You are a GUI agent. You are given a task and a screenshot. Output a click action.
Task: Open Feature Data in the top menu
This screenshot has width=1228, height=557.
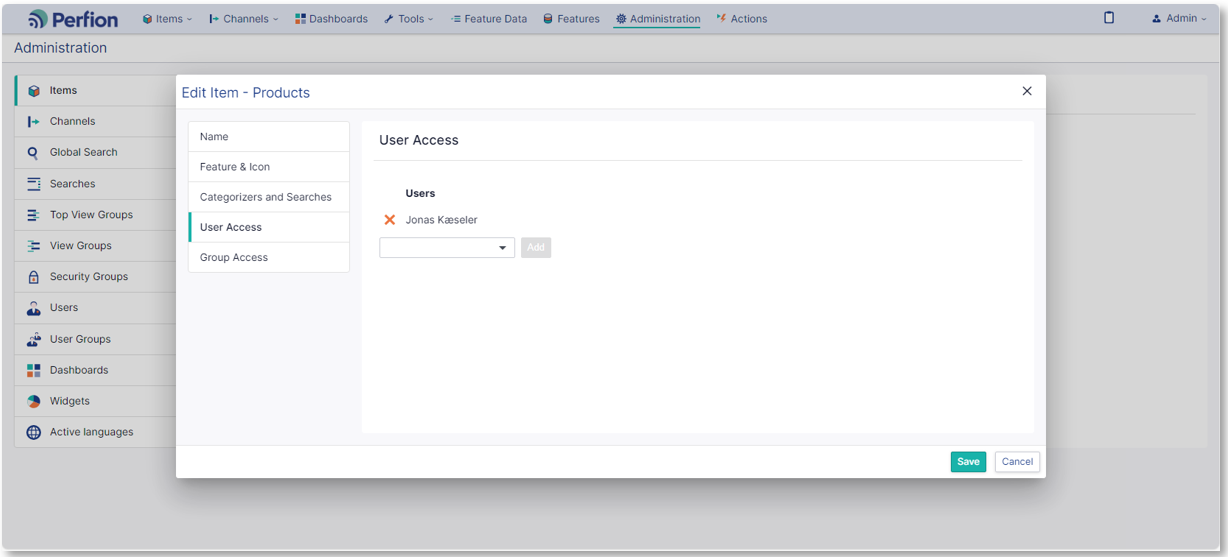pos(489,19)
